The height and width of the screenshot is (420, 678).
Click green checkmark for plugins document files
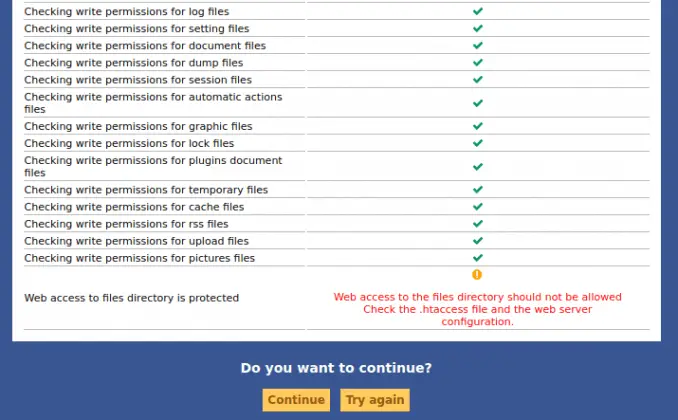pyautogui.click(x=478, y=167)
